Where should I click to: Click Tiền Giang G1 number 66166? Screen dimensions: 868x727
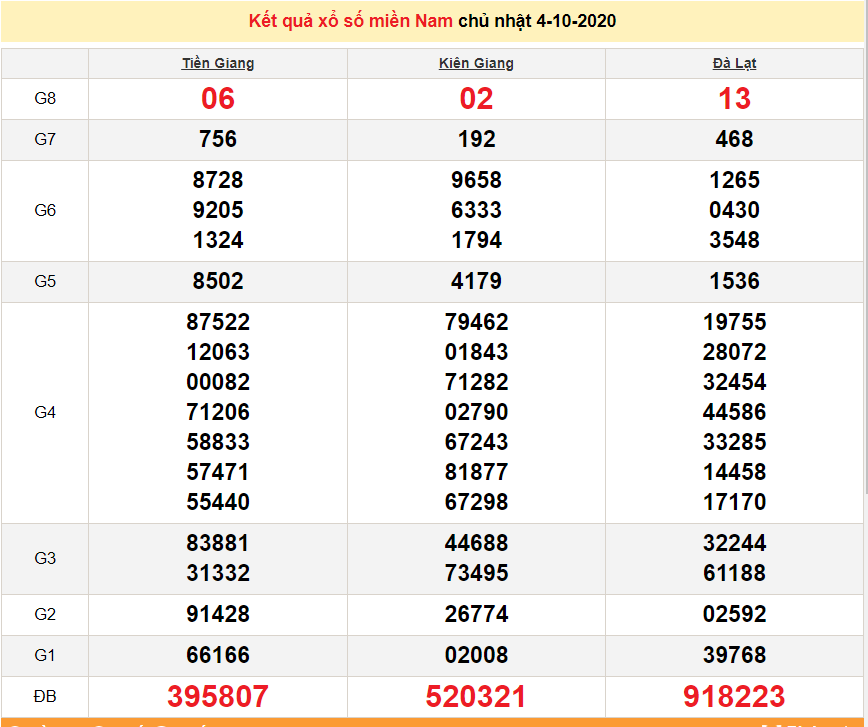[x=218, y=655]
